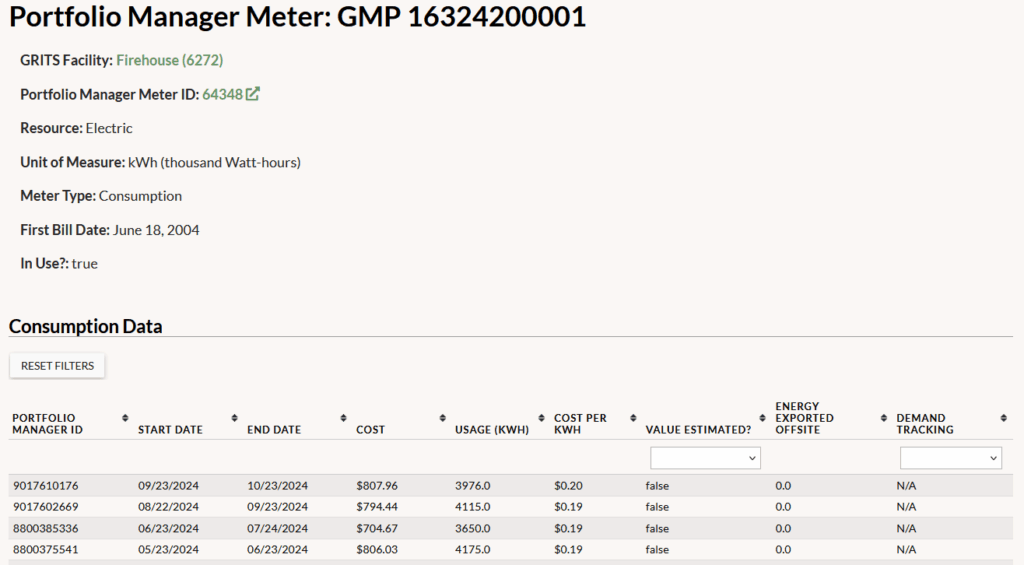Click the Cost column sort arrows
Viewport: 1024px width, 565px height.
[x=441, y=418]
